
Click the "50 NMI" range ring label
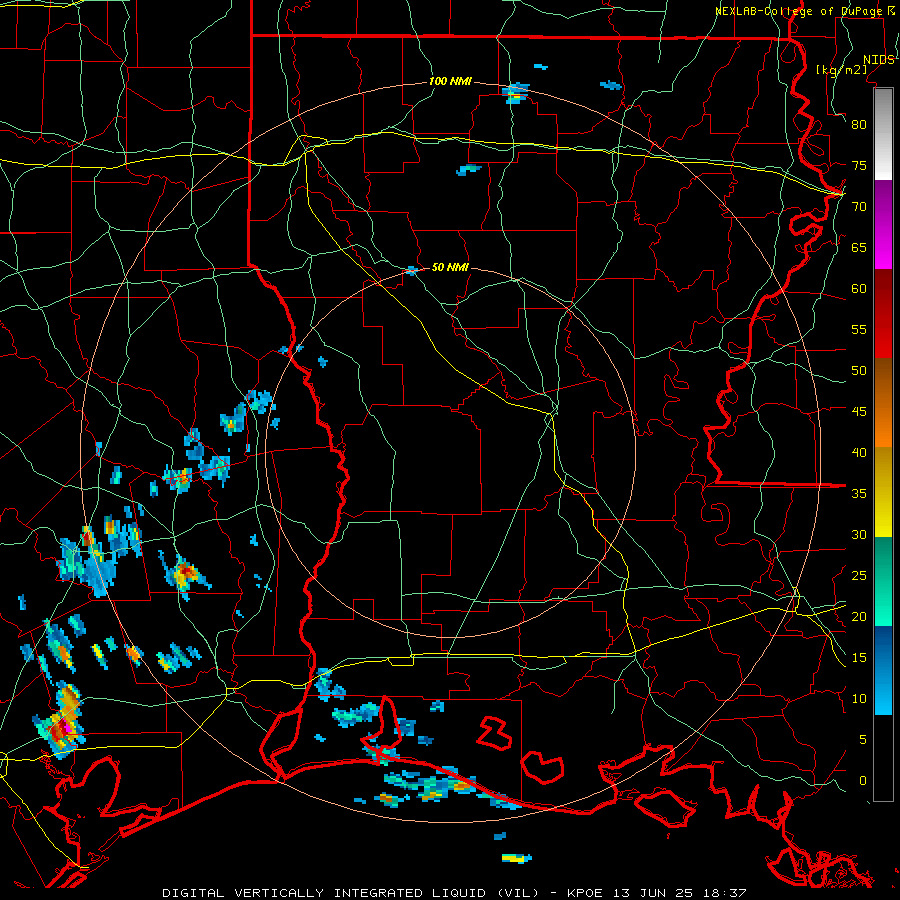[x=450, y=267]
